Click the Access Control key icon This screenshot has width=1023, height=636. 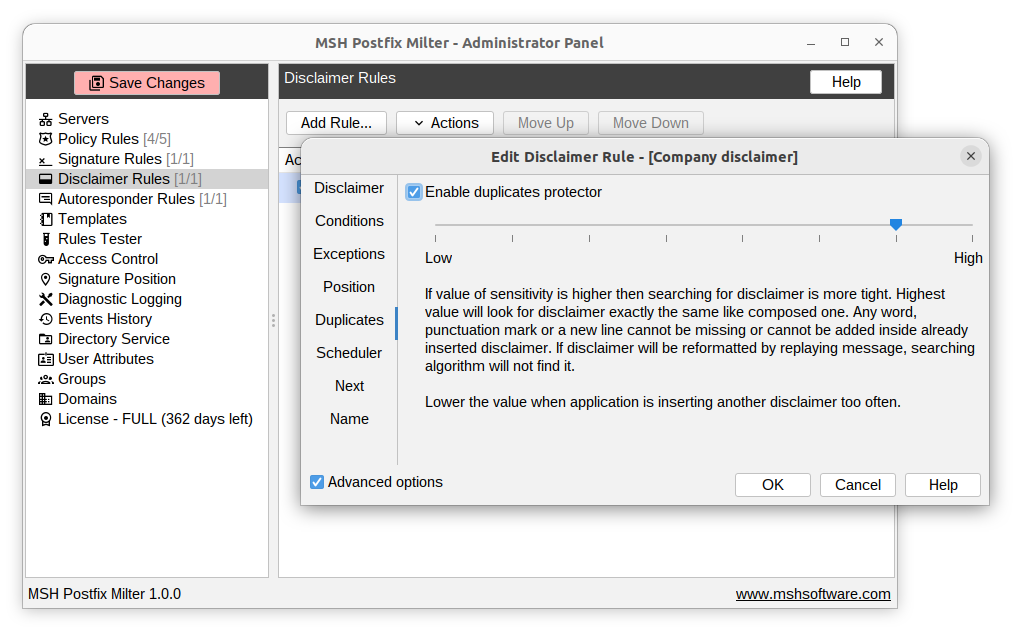tap(46, 260)
